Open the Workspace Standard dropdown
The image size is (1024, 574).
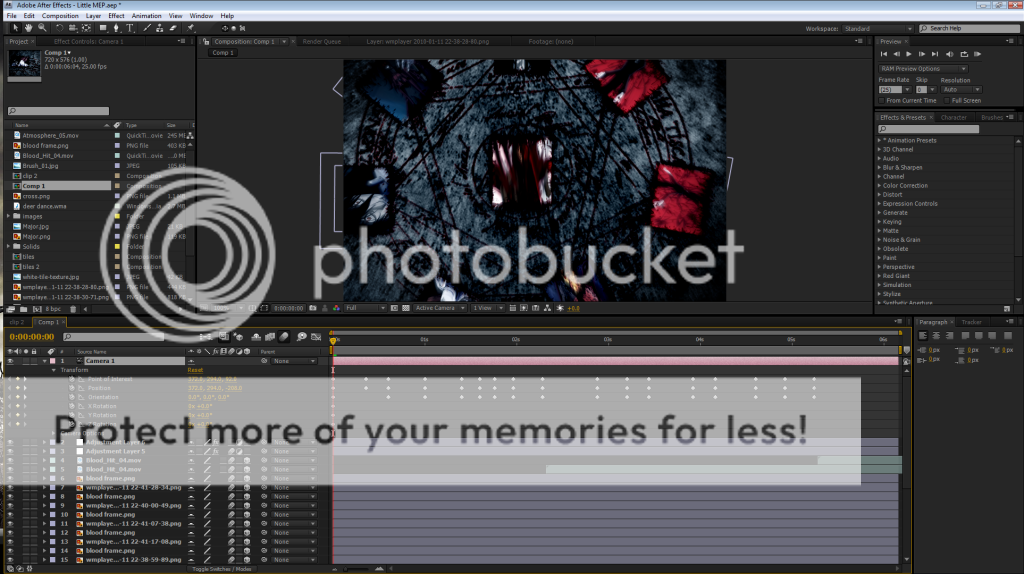click(878, 29)
